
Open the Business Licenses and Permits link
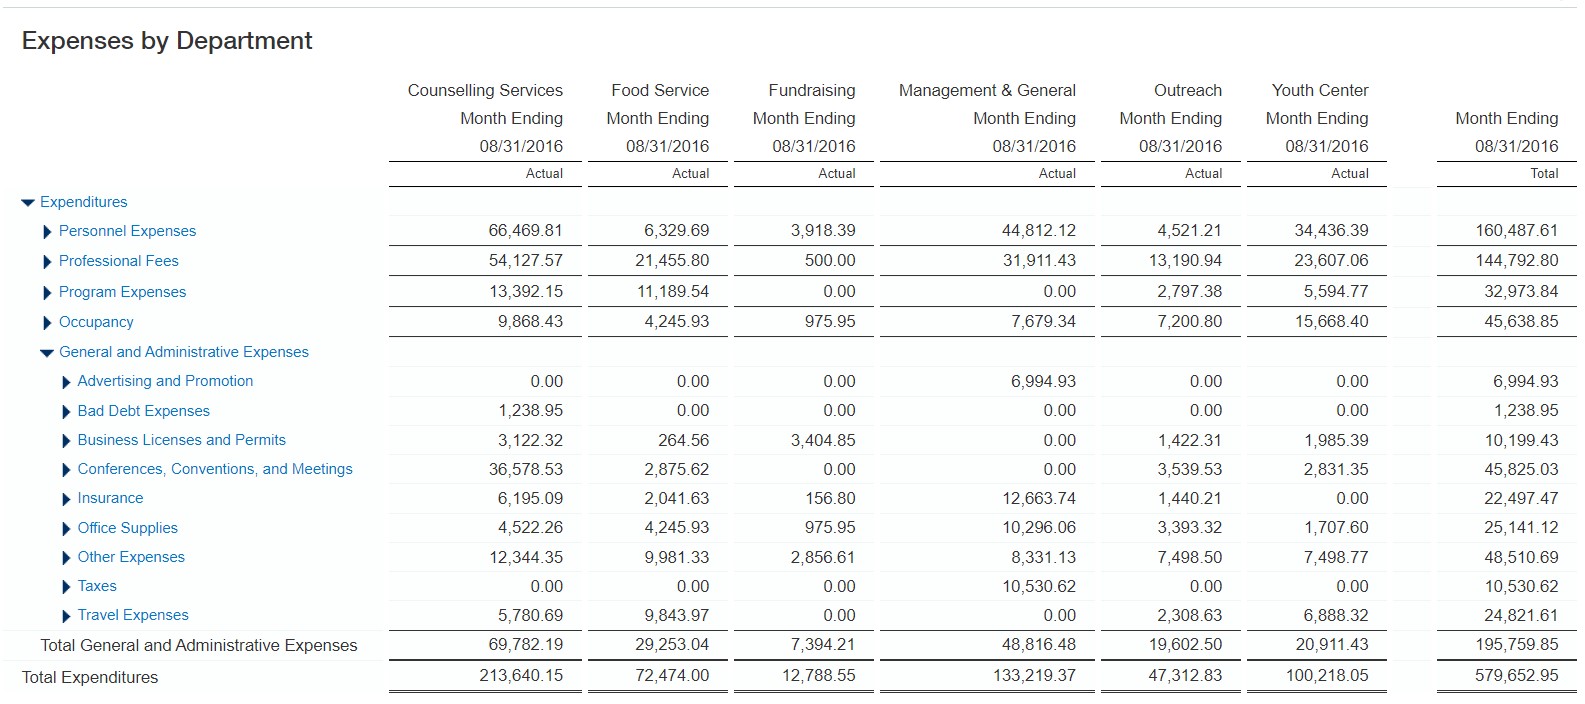(181, 440)
